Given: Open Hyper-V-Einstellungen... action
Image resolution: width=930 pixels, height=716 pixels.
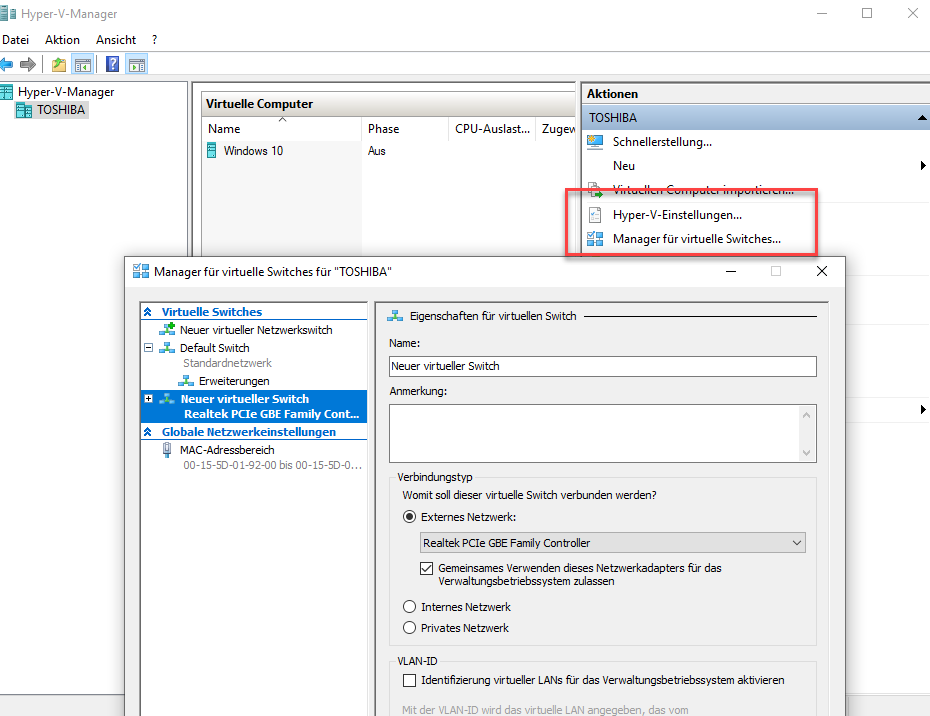Looking at the screenshot, I should [x=677, y=215].
